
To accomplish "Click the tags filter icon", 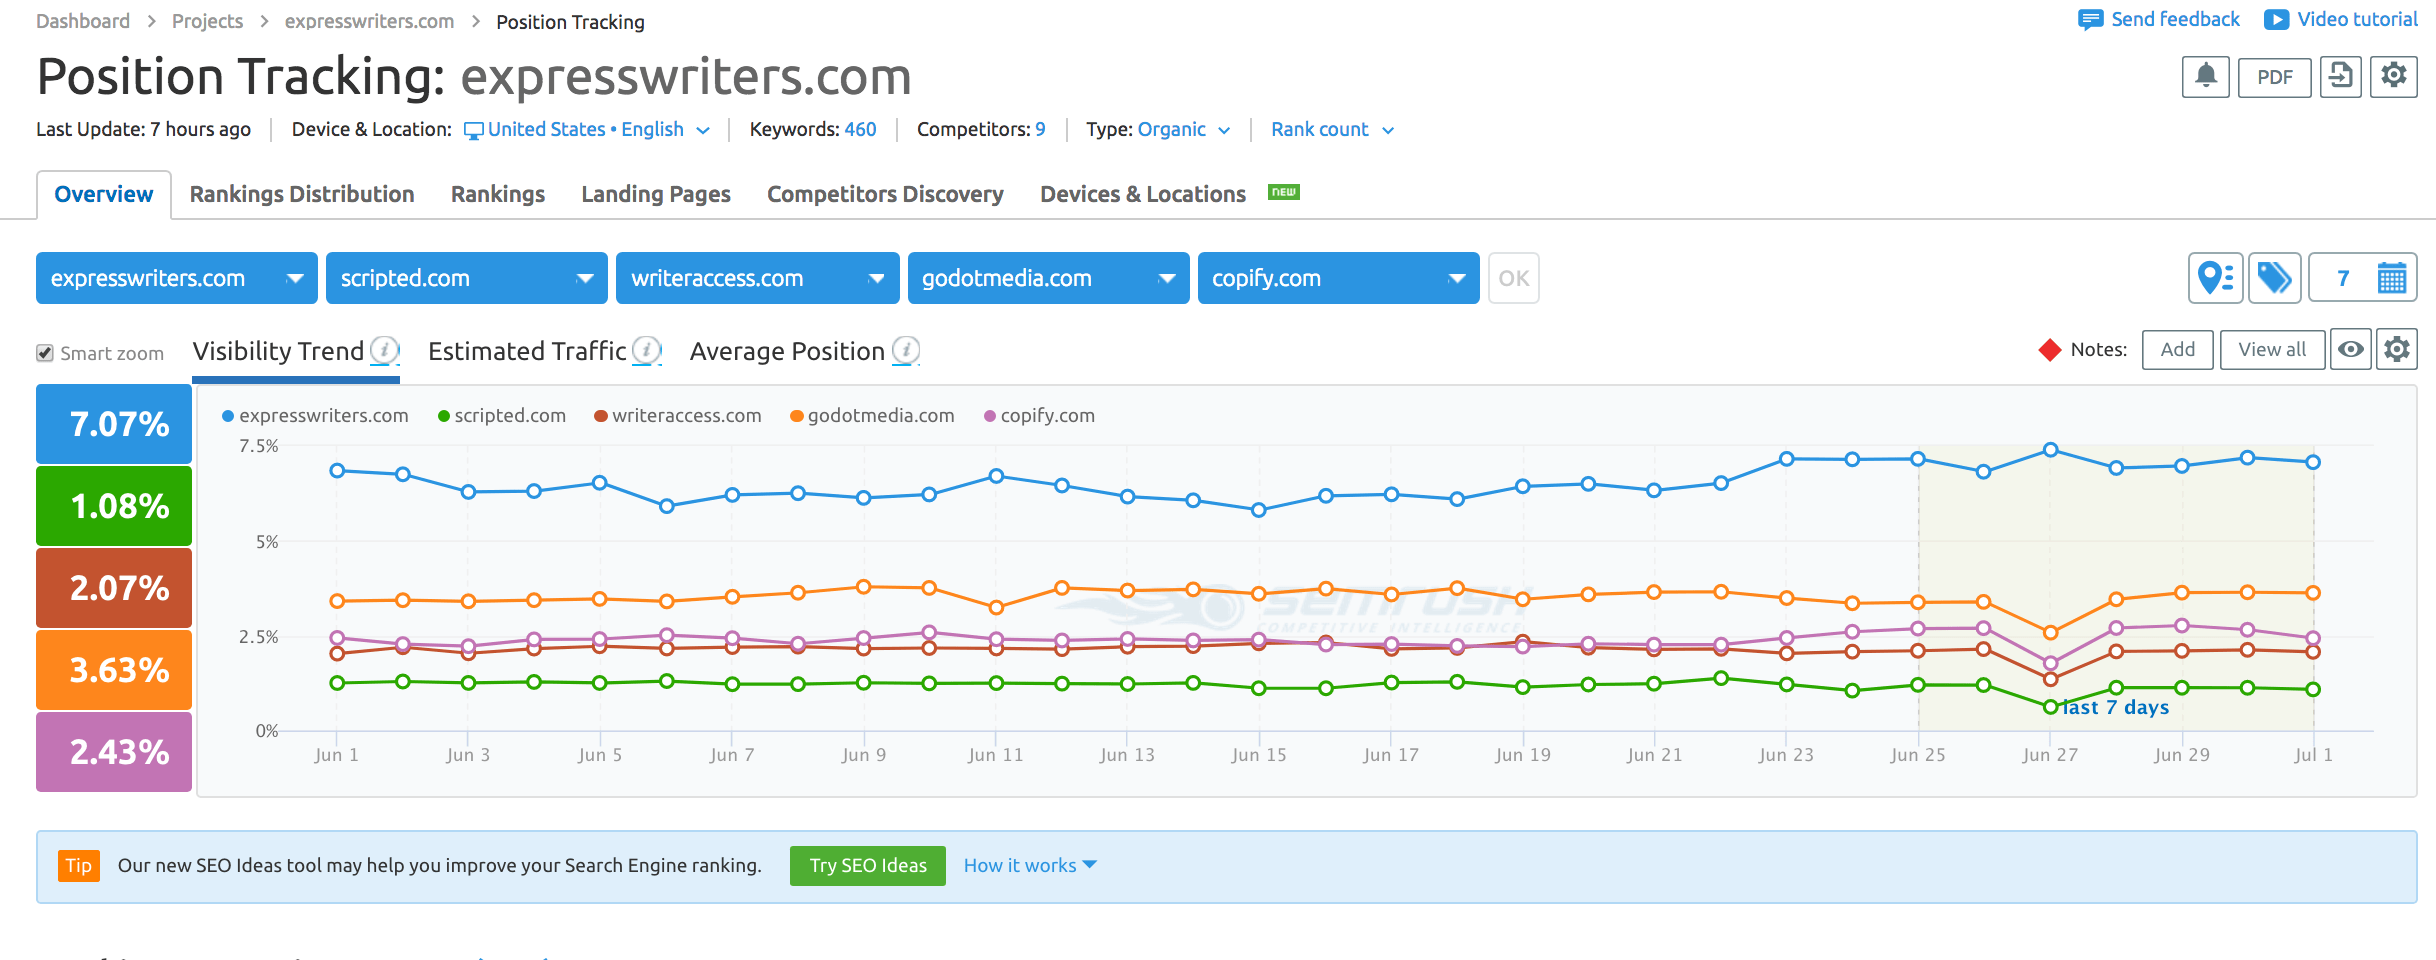I will 2274,278.
